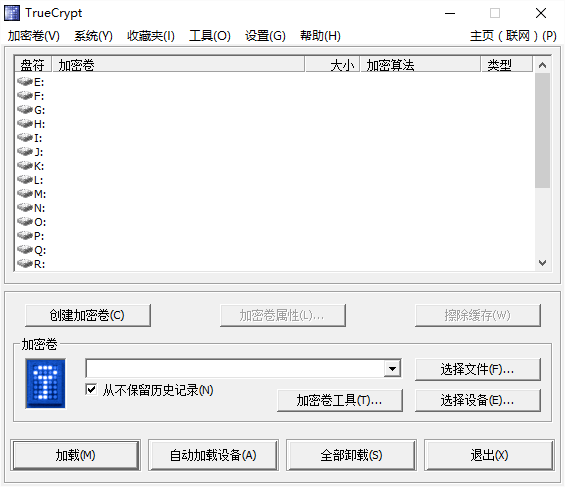Open the 系统(Y) menu

pos(93,36)
